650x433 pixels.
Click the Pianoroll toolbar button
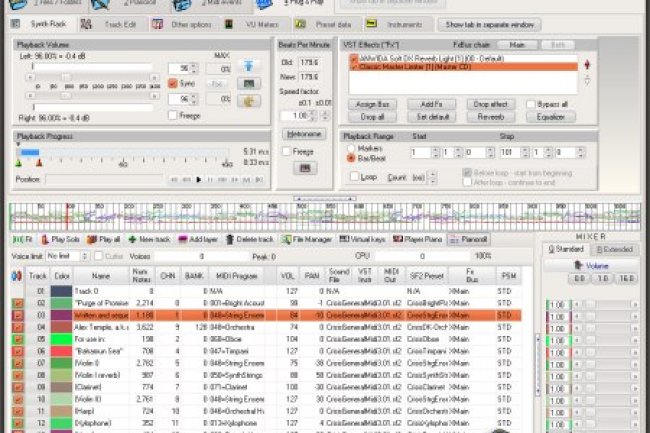coord(469,239)
